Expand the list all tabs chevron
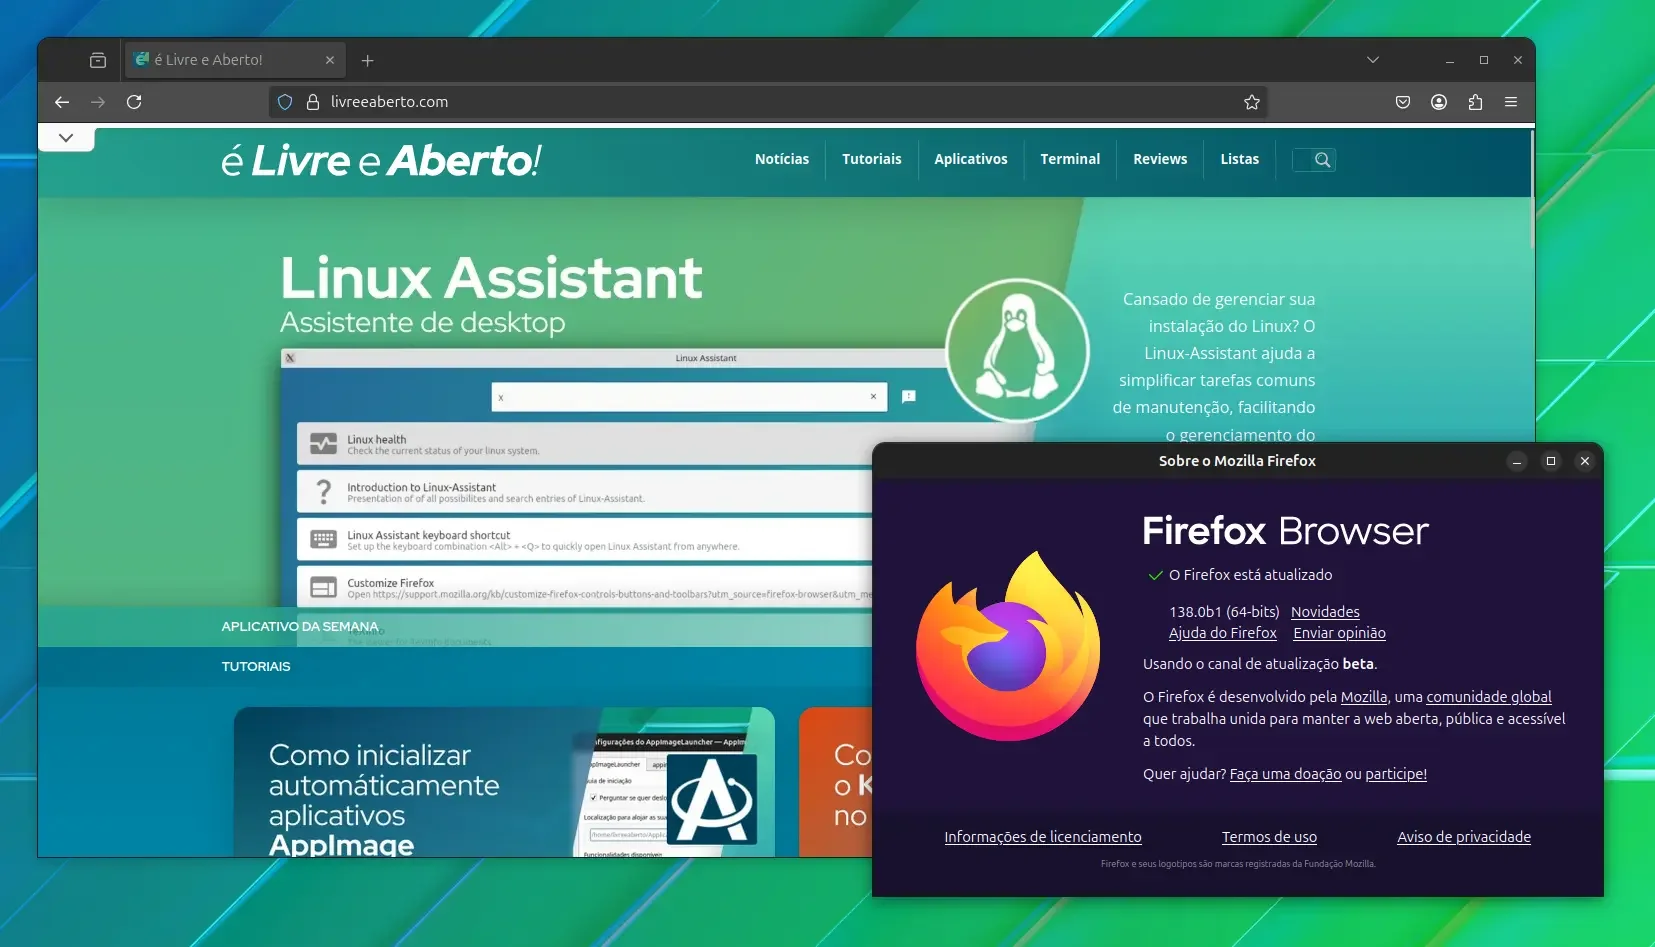The width and height of the screenshot is (1655, 947). click(x=1373, y=60)
